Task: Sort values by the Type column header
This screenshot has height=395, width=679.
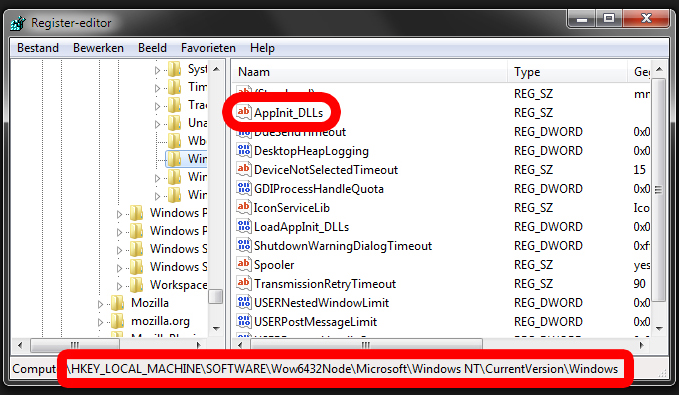Action: pos(568,71)
